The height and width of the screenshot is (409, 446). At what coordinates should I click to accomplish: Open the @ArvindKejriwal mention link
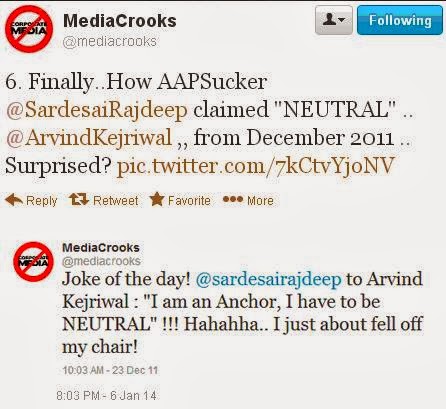pyautogui.click(x=89, y=137)
